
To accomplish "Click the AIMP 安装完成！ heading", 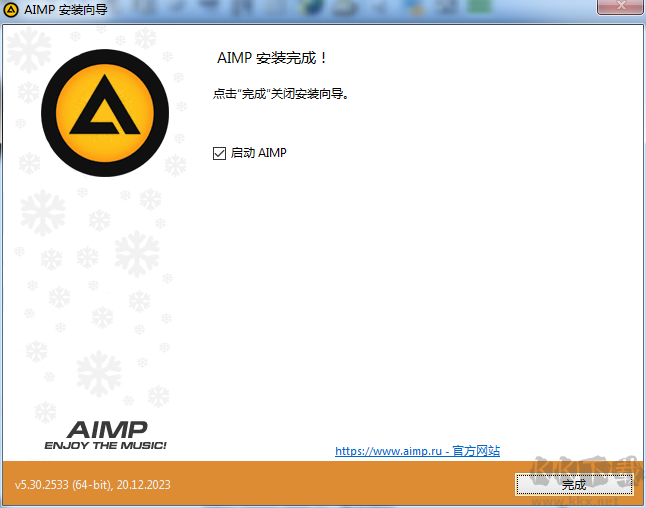I will tap(273, 58).
